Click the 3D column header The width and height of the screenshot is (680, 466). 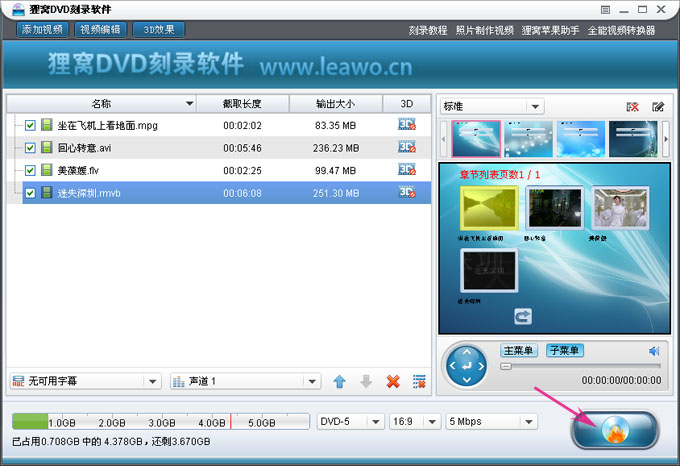pos(407,104)
